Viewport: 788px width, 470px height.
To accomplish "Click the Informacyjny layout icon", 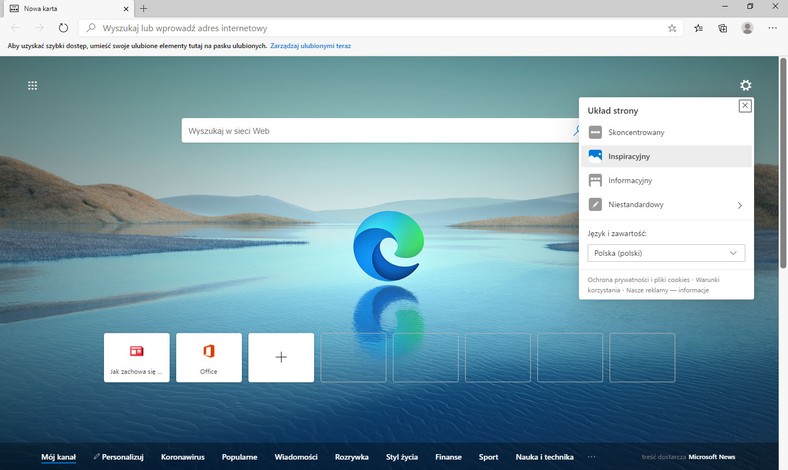I will (x=595, y=180).
